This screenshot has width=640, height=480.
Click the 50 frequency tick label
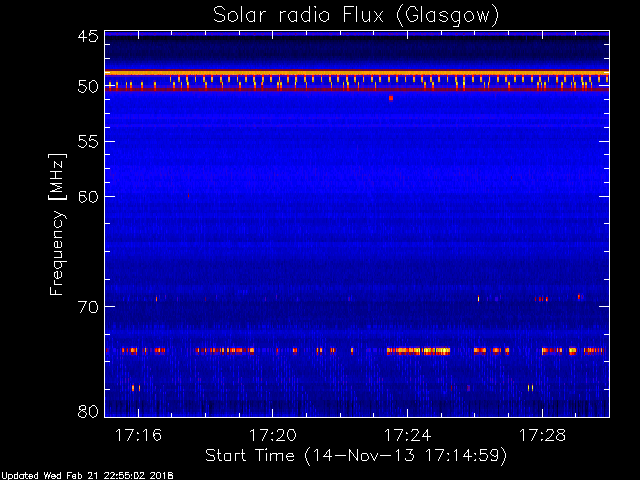coord(88,86)
